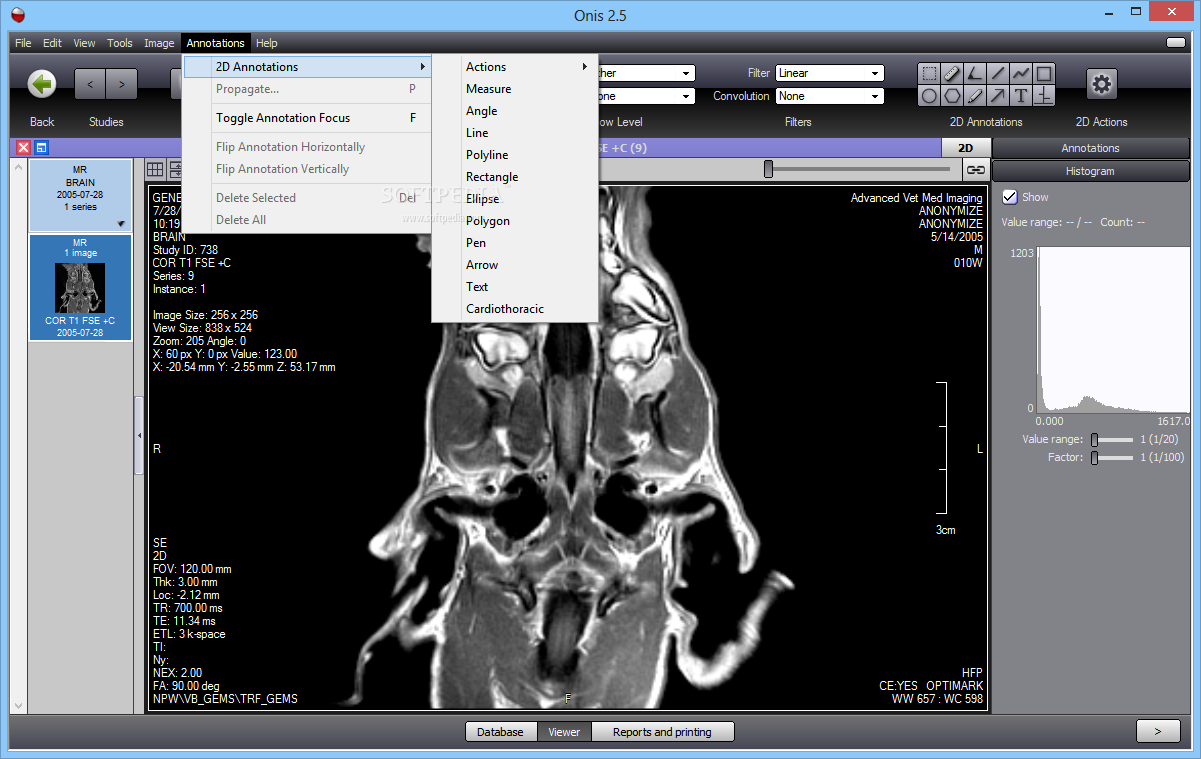Collapse the left study panel handle

point(139,435)
